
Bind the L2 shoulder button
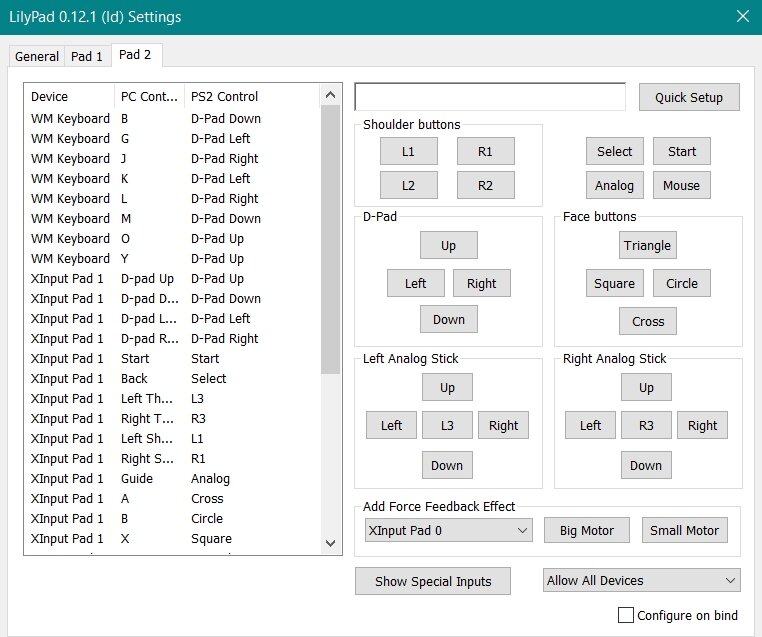[x=409, y=185]
